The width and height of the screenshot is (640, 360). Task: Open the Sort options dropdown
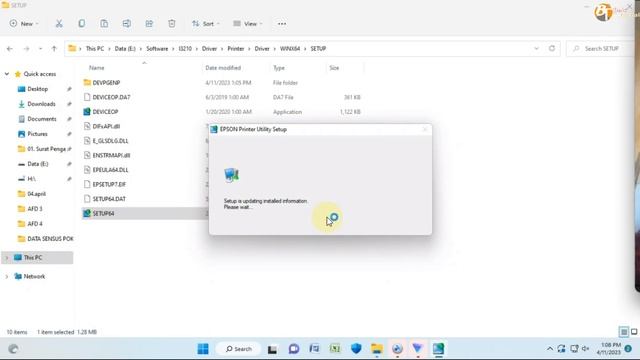pos(206,24)
